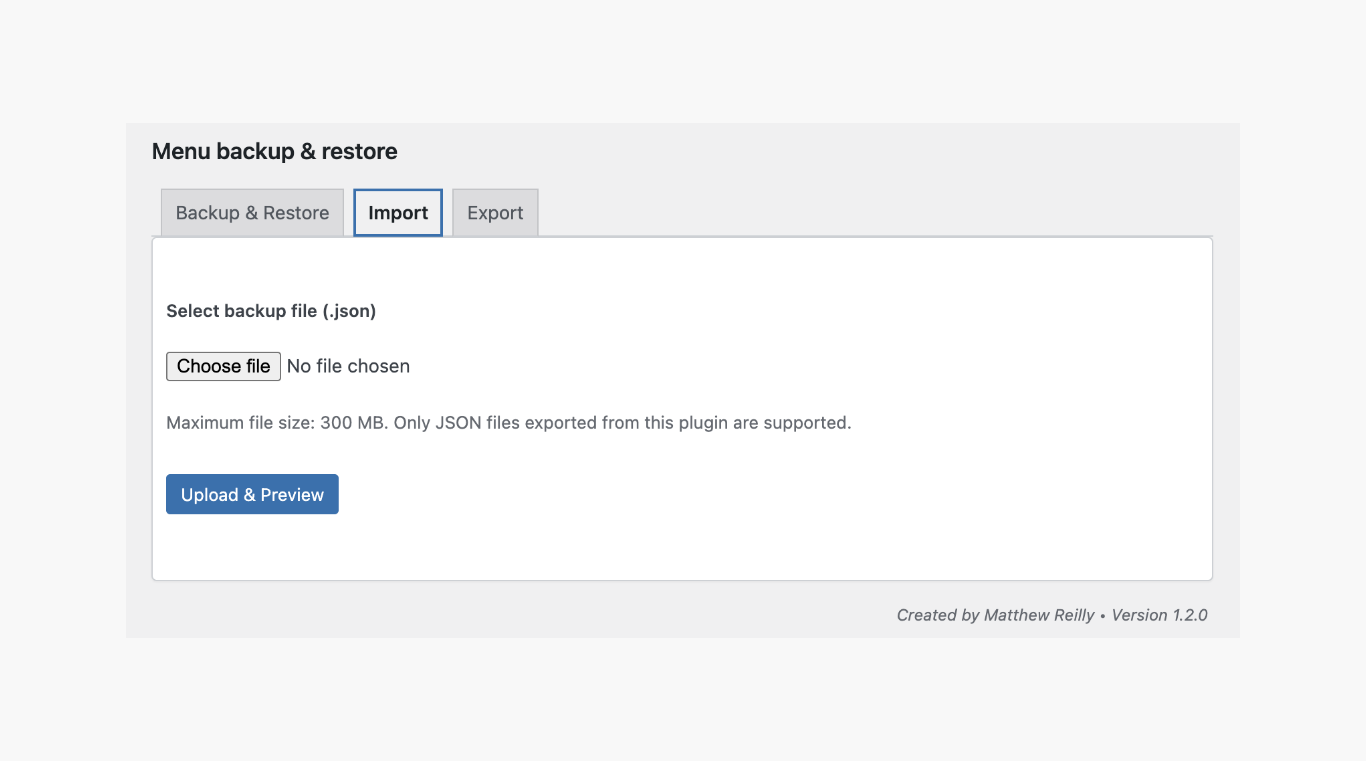Select the Import tab

398,213
